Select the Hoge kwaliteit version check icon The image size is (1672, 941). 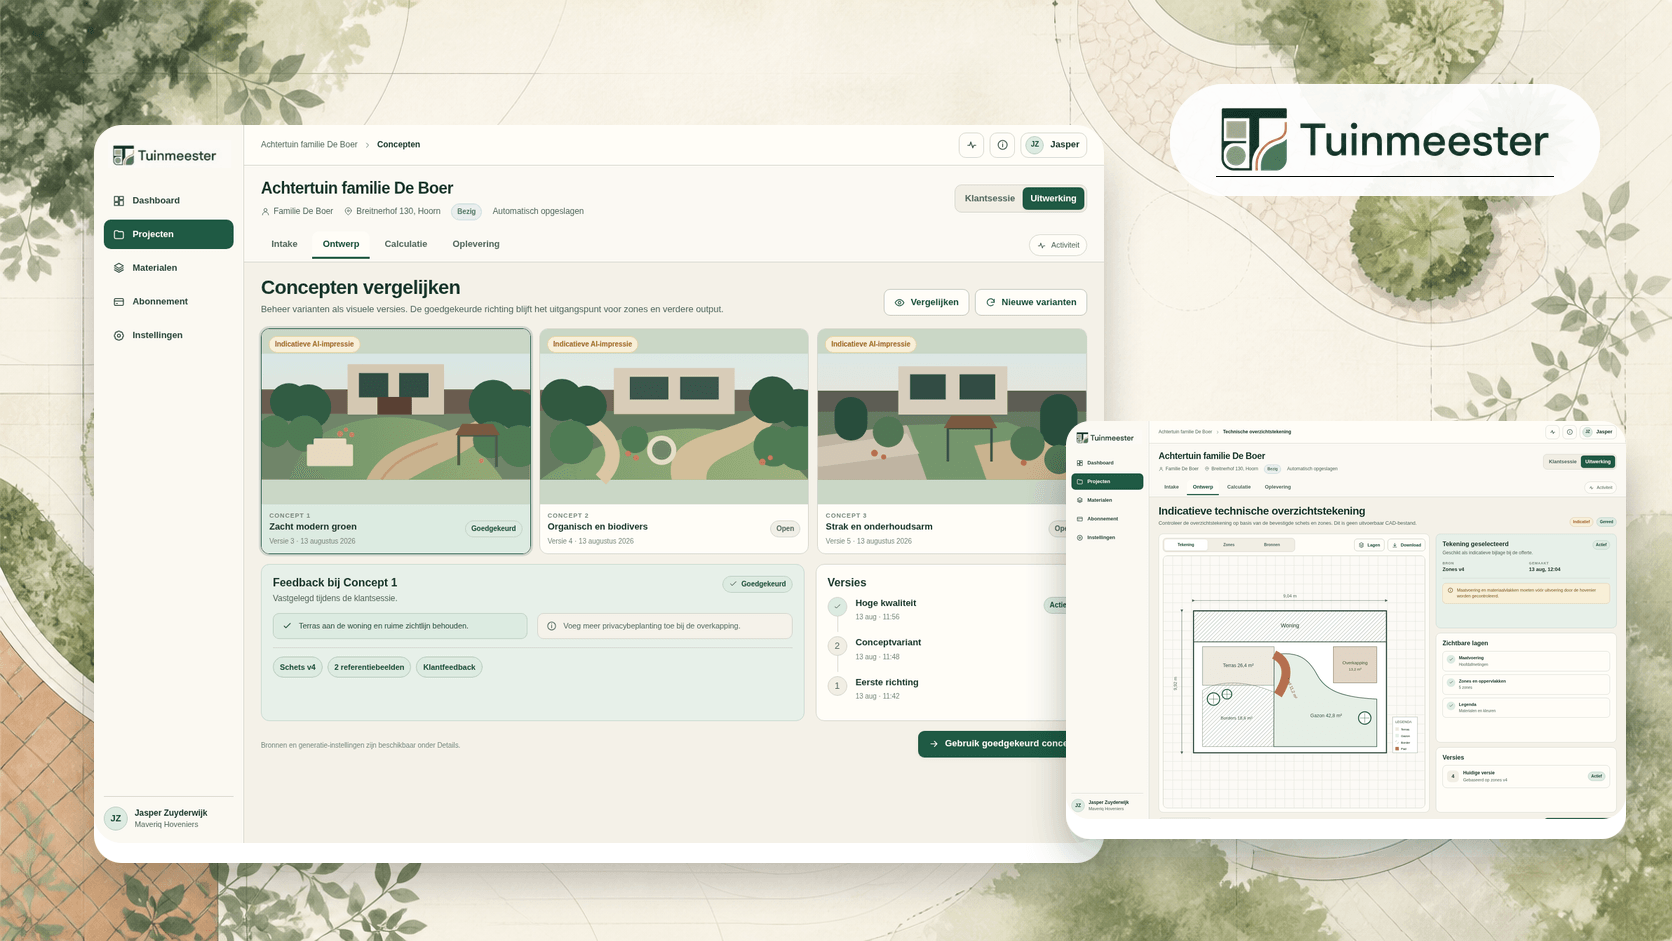[838, 606]
